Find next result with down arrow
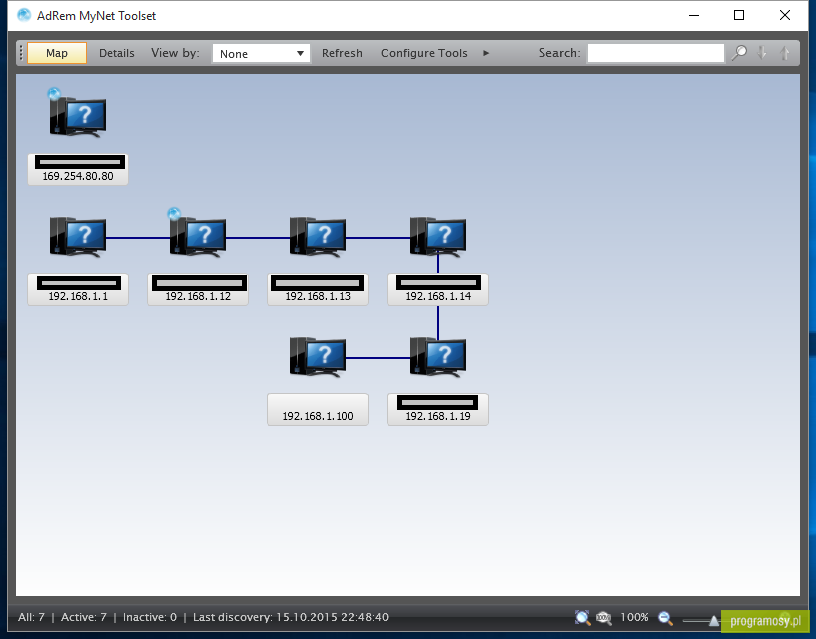 click(x=762, y=53)
